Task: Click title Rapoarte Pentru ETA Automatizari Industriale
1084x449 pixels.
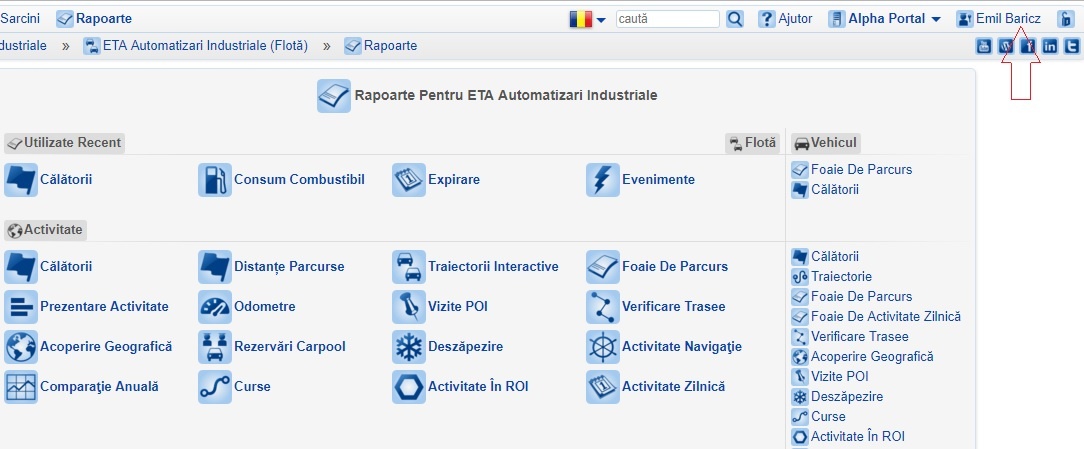Action: (506, 95)
